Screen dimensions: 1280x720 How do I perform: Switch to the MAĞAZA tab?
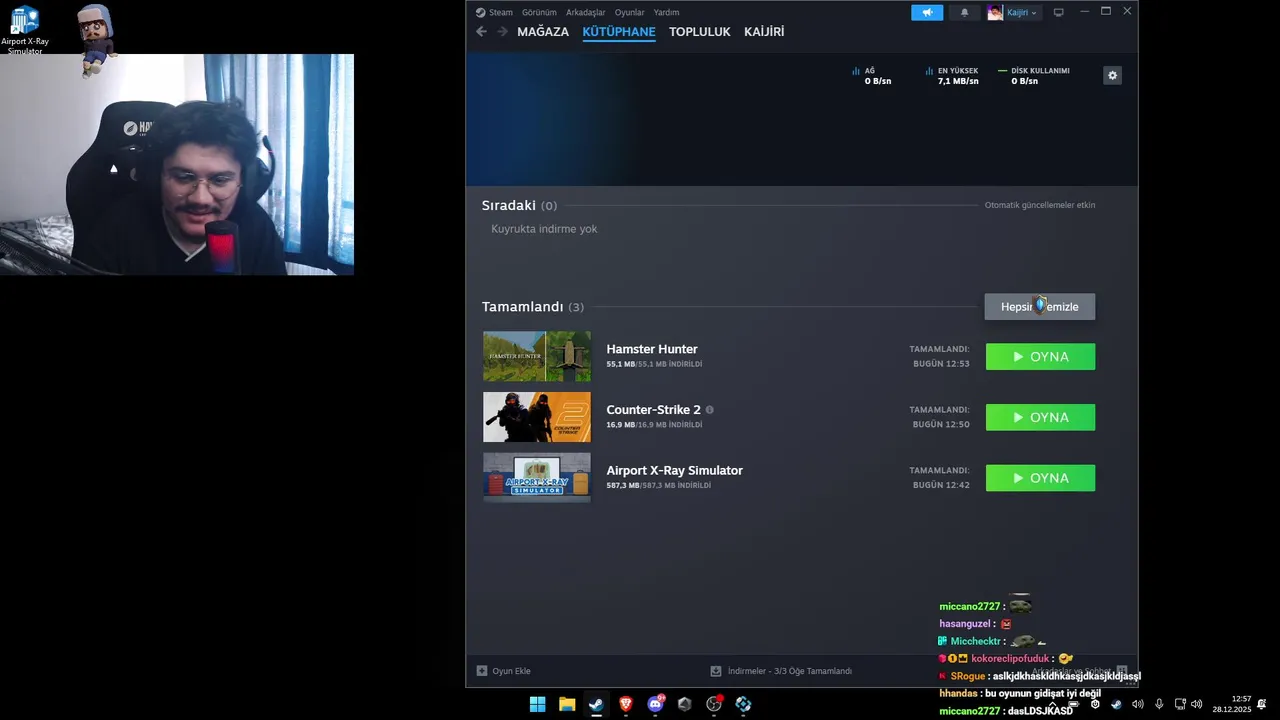[x=543, y=32]
